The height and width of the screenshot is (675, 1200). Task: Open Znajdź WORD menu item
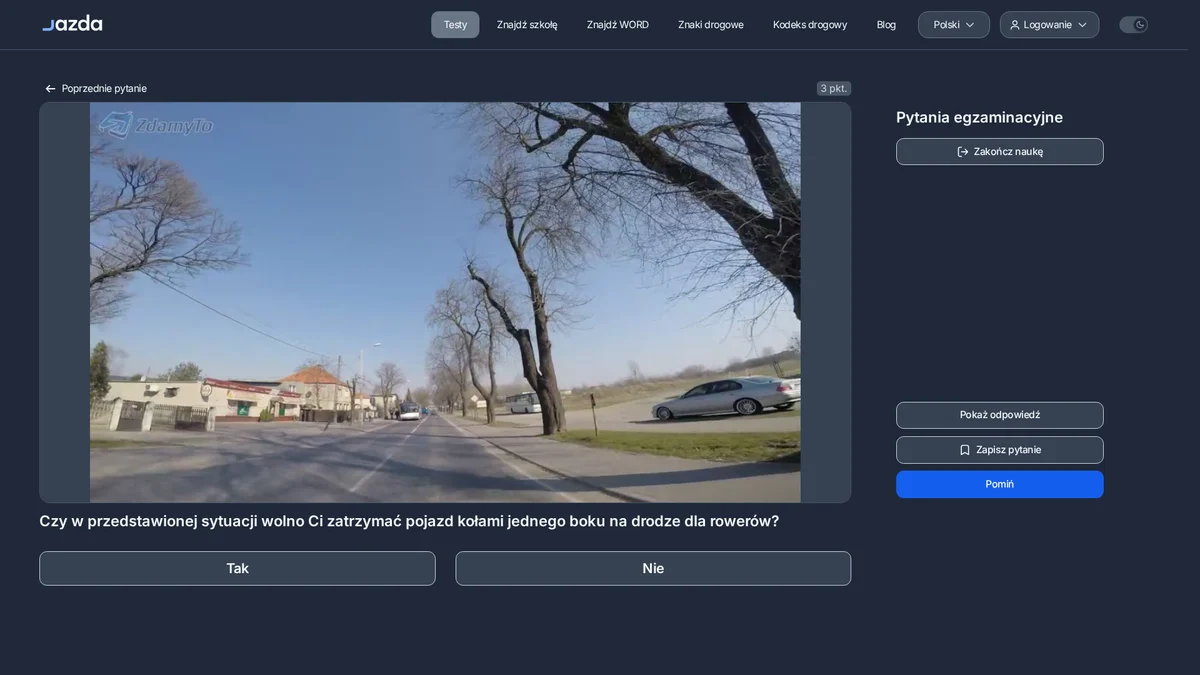pyautogui.click(x=618, y=25)
